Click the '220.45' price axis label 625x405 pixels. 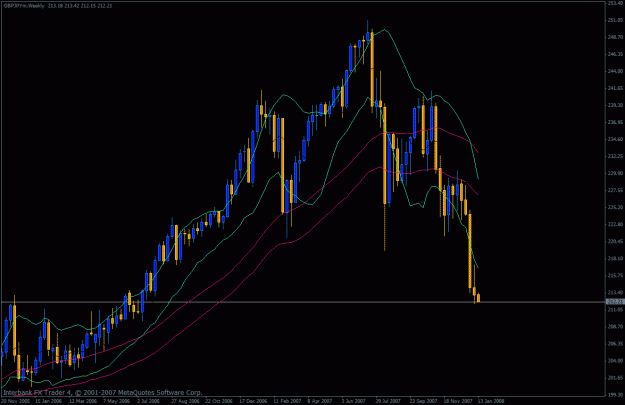[615, 241]
